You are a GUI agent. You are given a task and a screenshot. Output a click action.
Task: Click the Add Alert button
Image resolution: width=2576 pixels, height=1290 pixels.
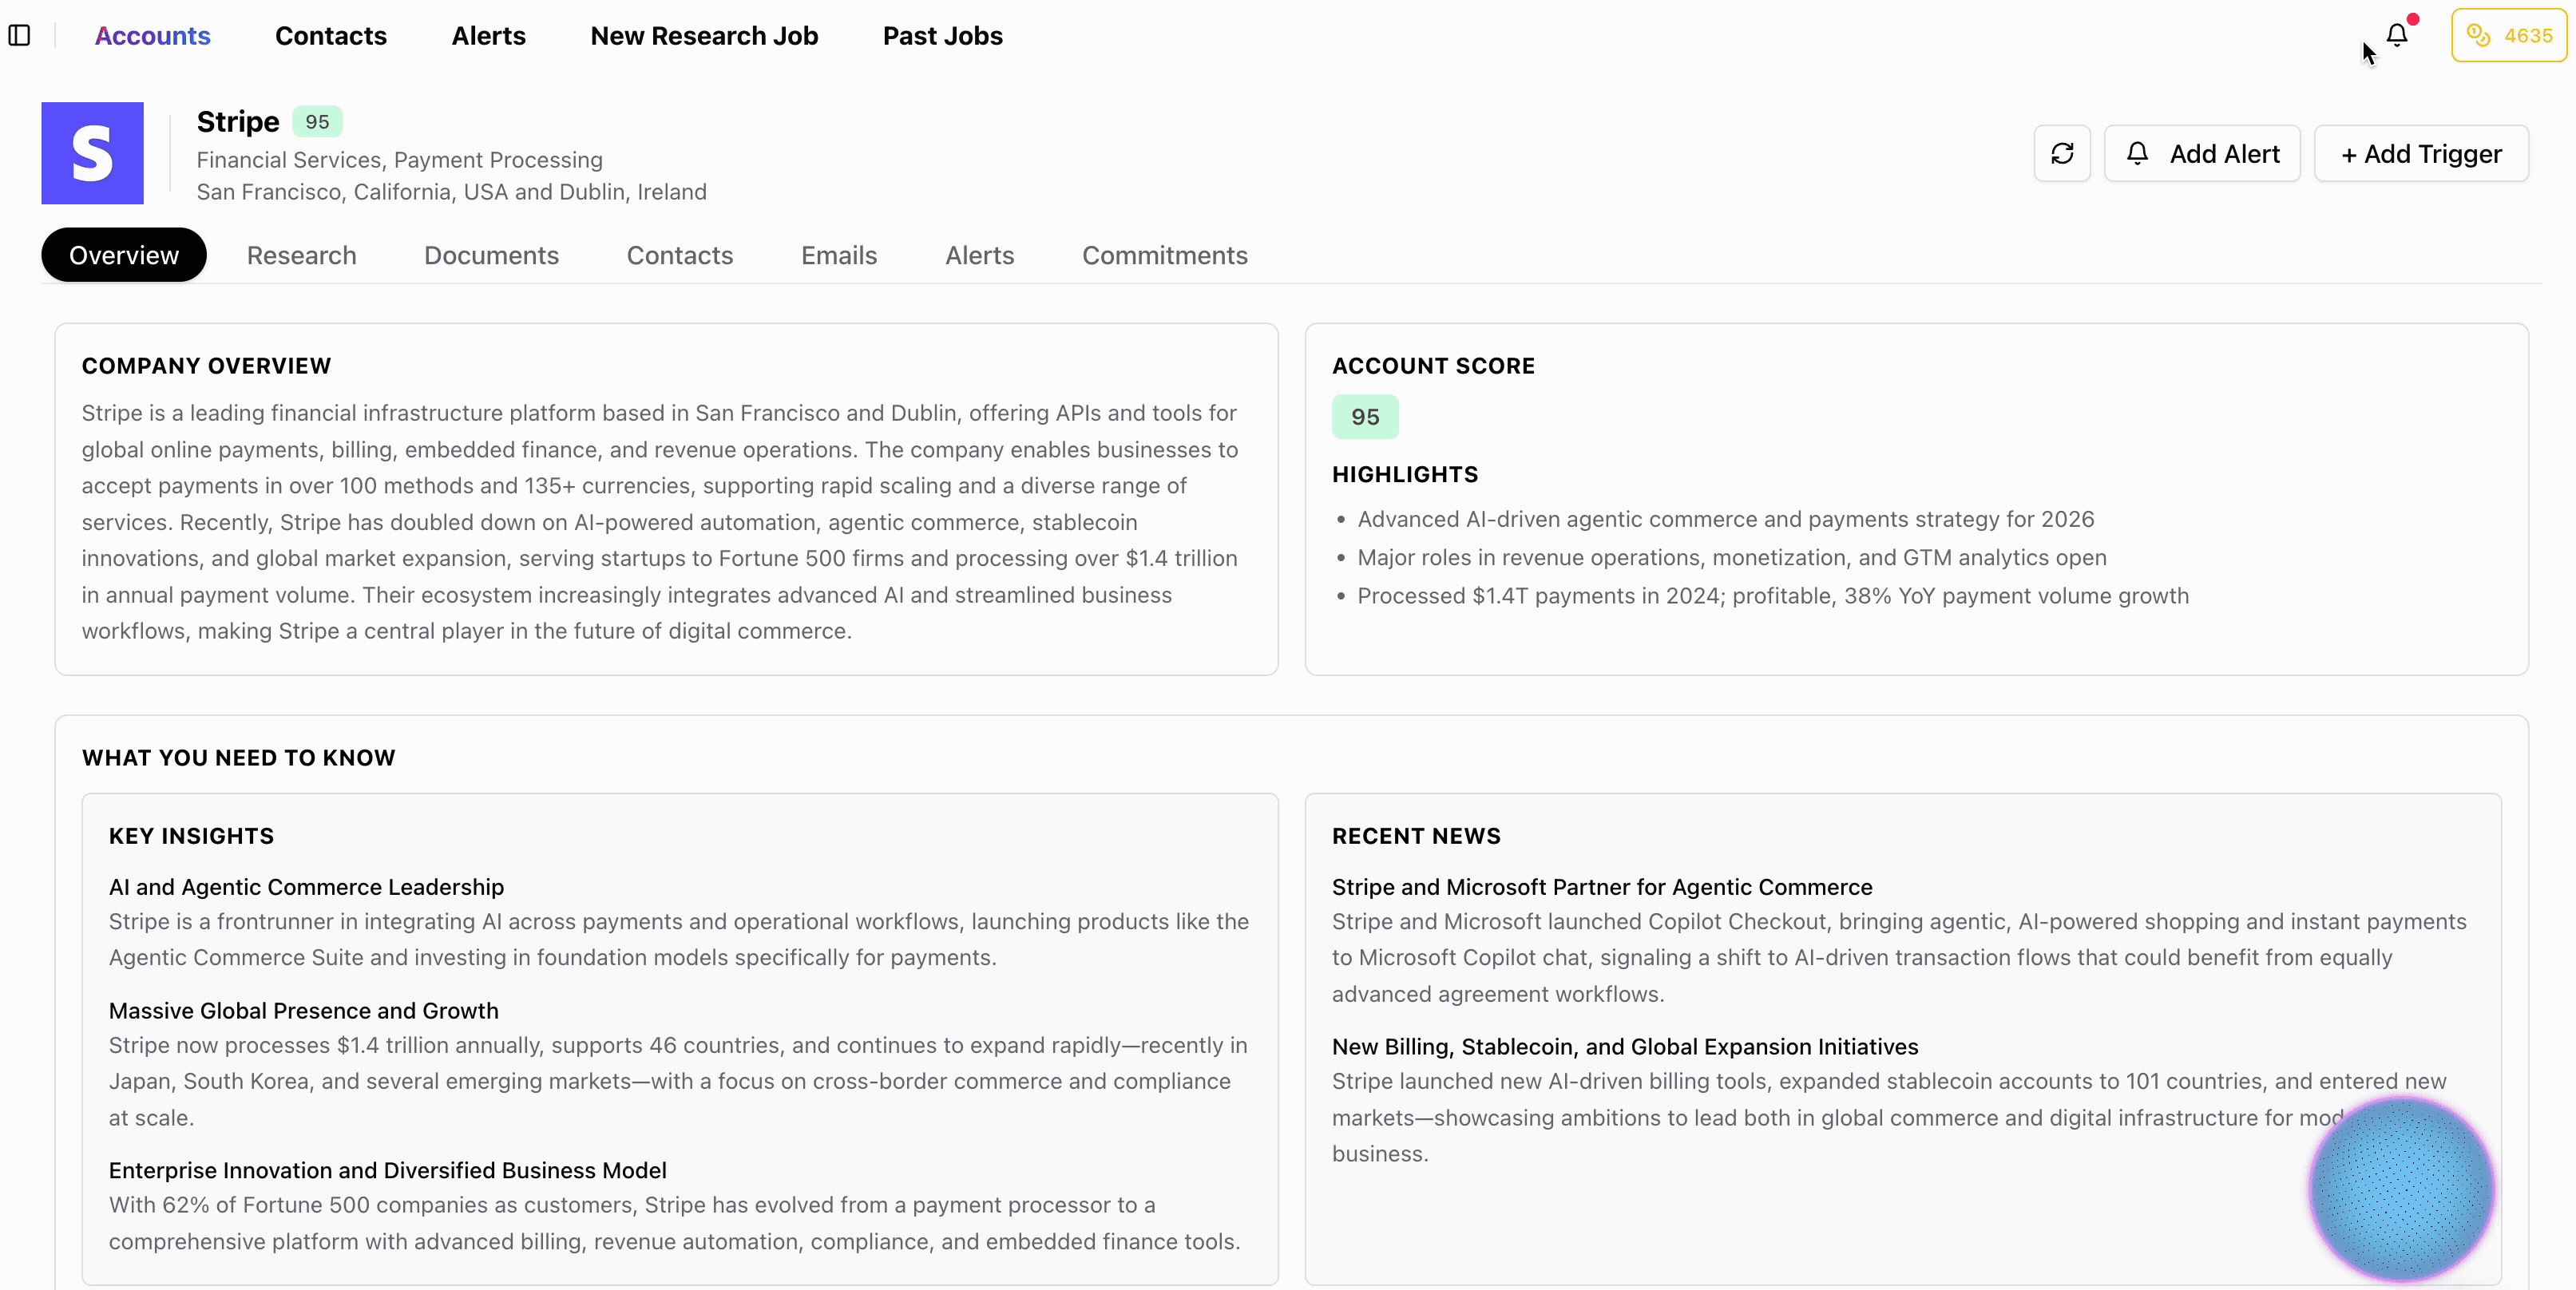pos(2203,153)
